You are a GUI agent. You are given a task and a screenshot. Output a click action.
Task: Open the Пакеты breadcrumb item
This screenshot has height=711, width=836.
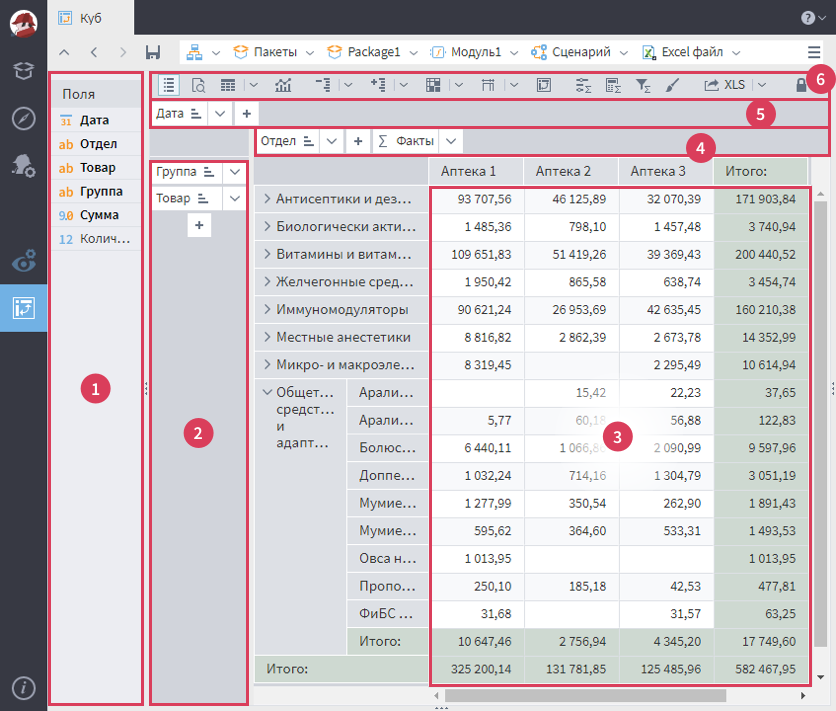tap(267, 52)
